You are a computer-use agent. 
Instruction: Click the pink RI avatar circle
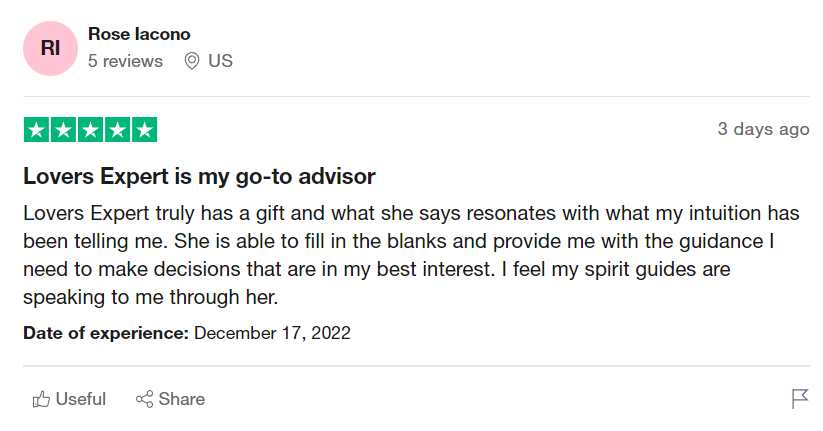tap(50, 48)
